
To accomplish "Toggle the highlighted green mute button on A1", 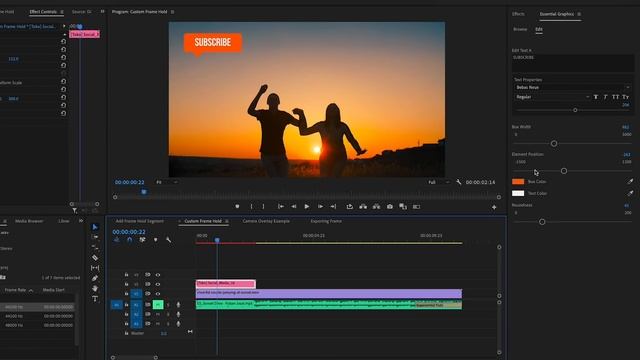I will point(158,304).
